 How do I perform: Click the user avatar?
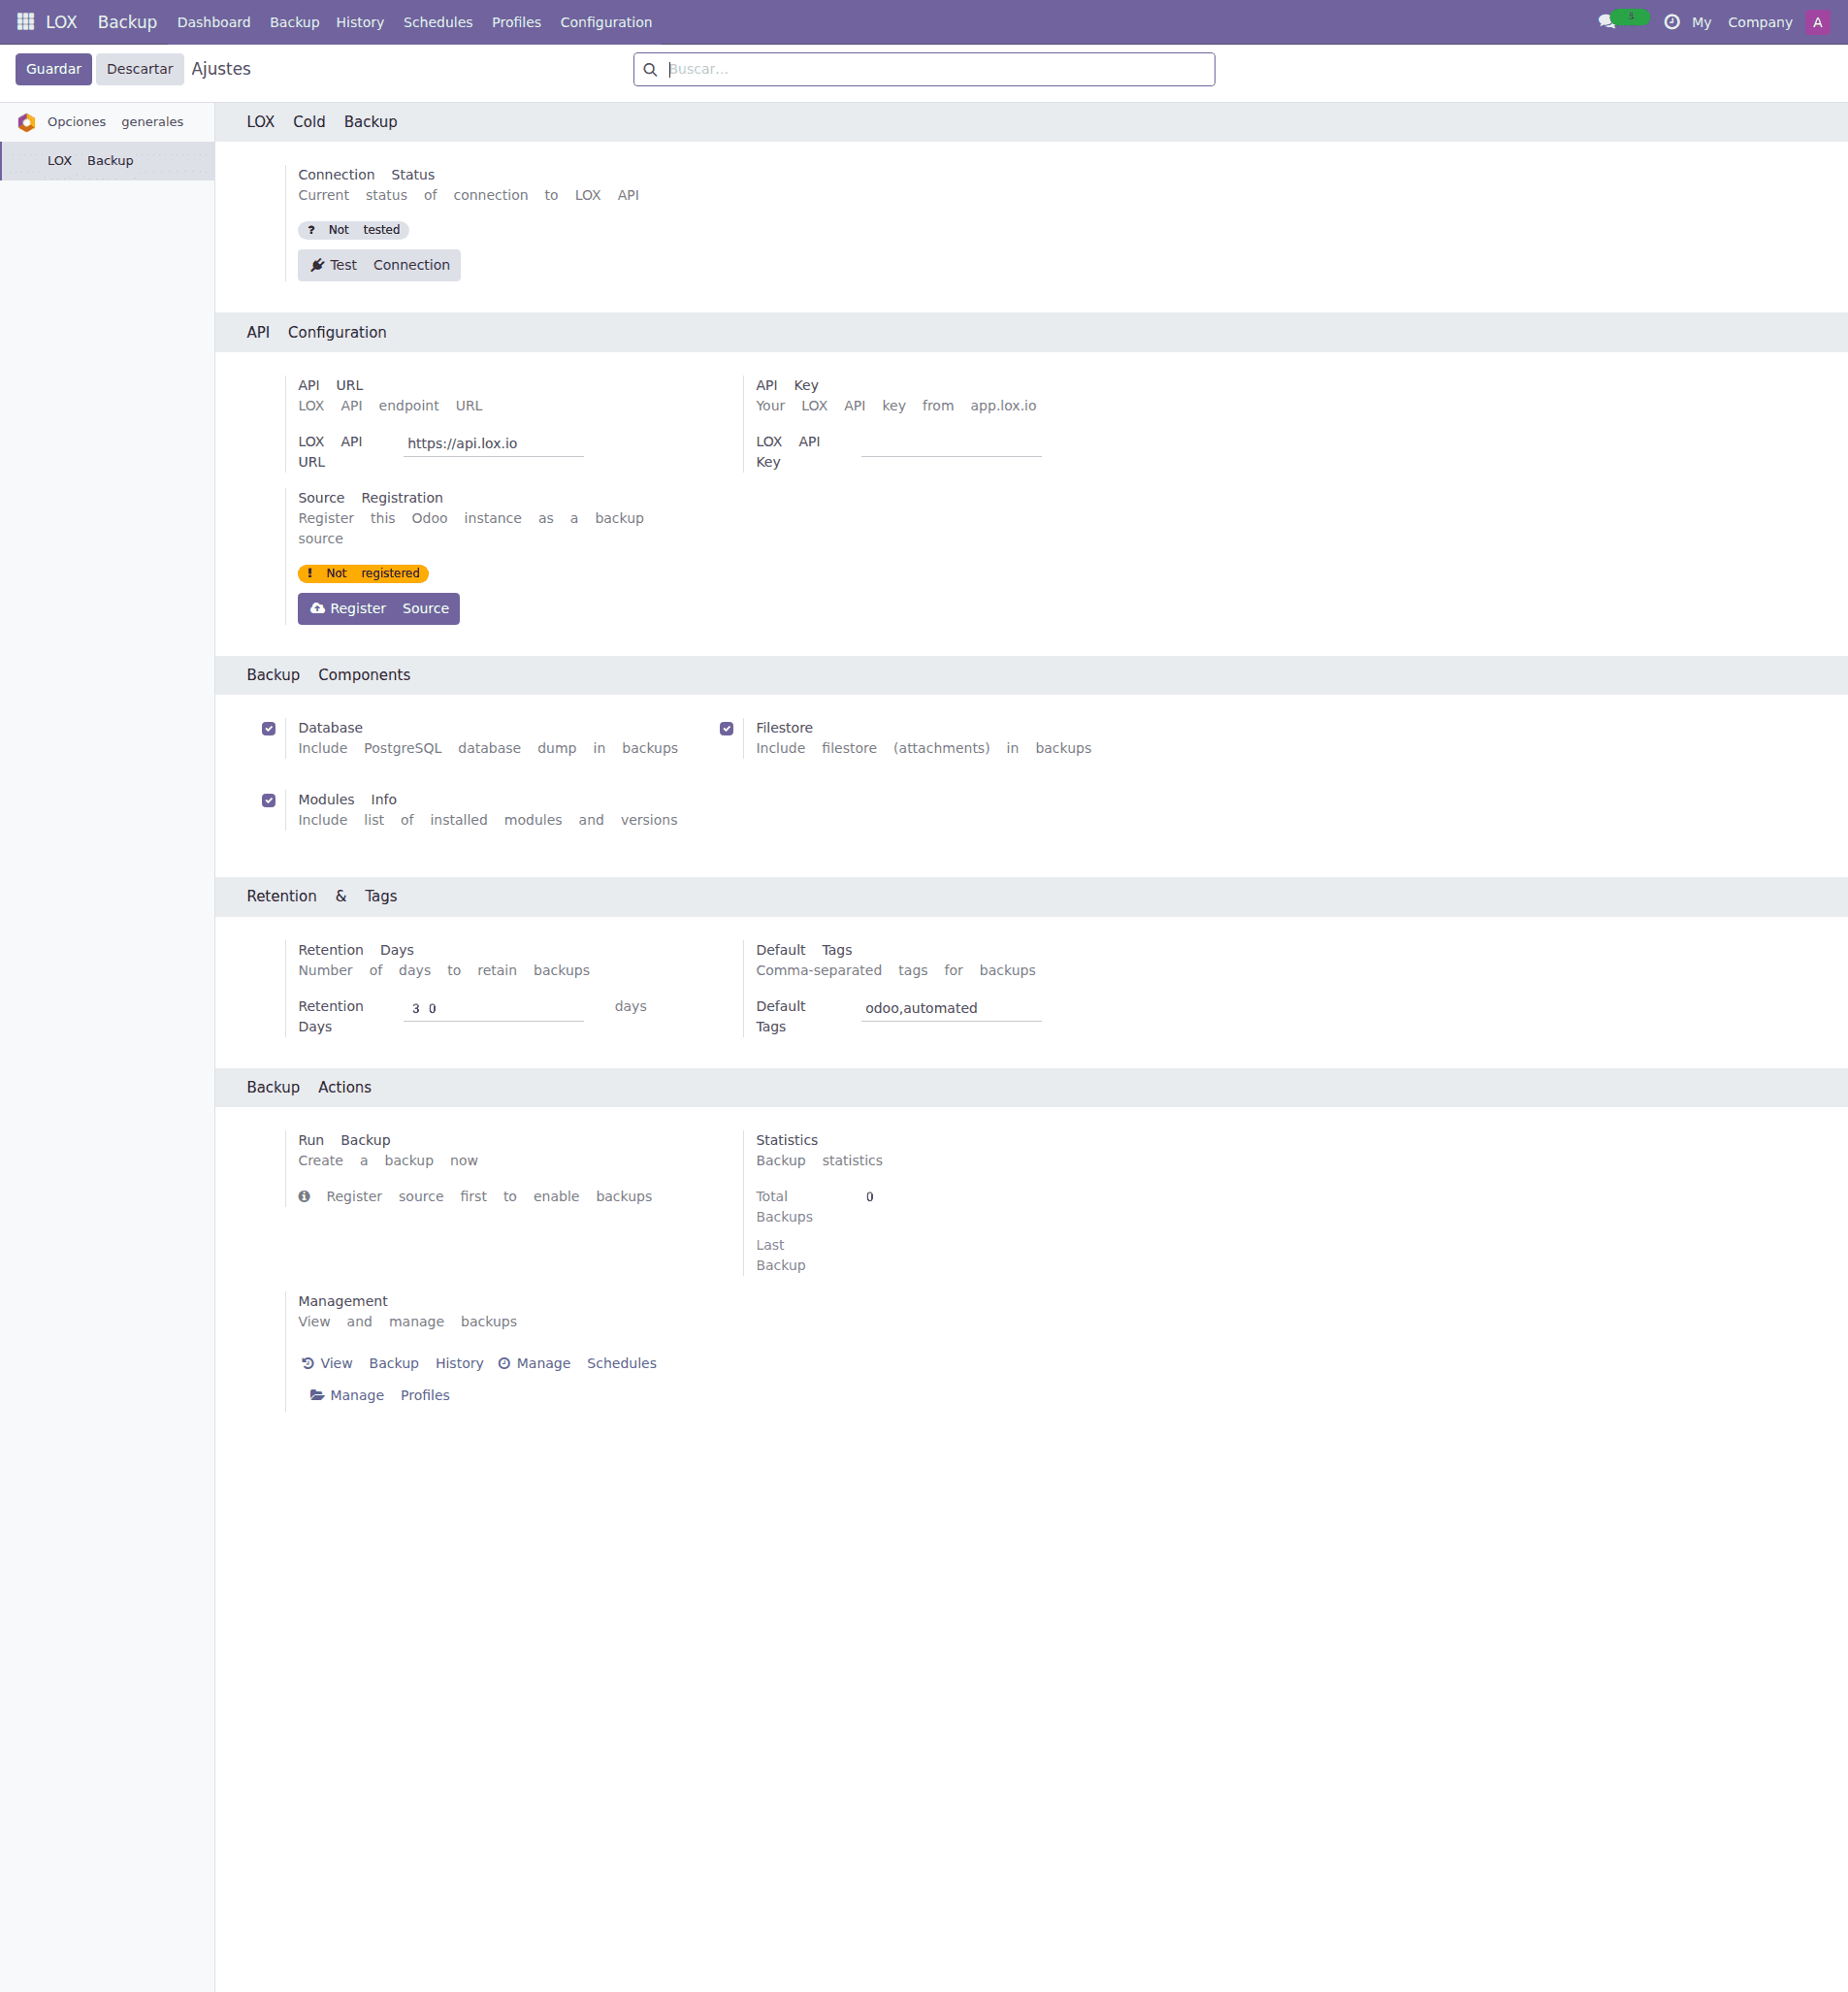pyautogui.click(x=1818, y=21)
